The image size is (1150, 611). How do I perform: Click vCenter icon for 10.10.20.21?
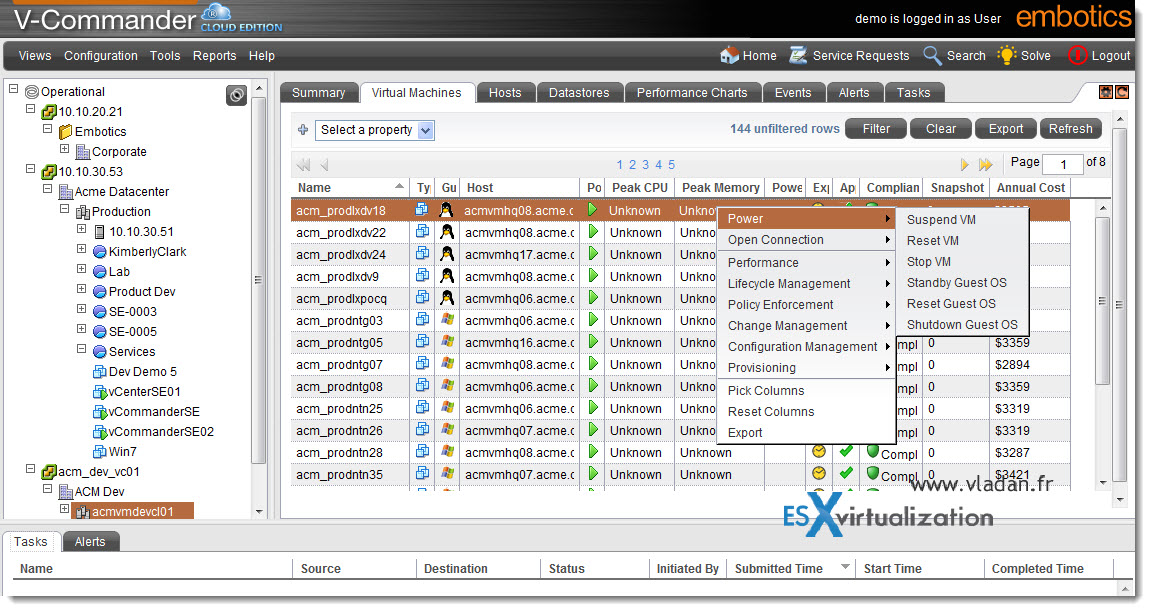coord(49,111)
